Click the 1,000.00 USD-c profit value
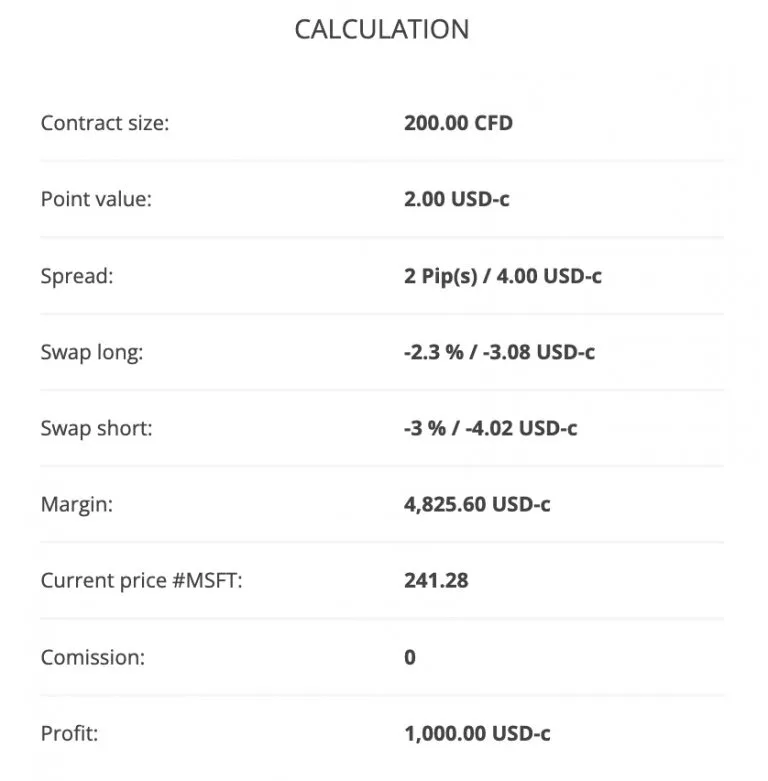 click(477, 733)
